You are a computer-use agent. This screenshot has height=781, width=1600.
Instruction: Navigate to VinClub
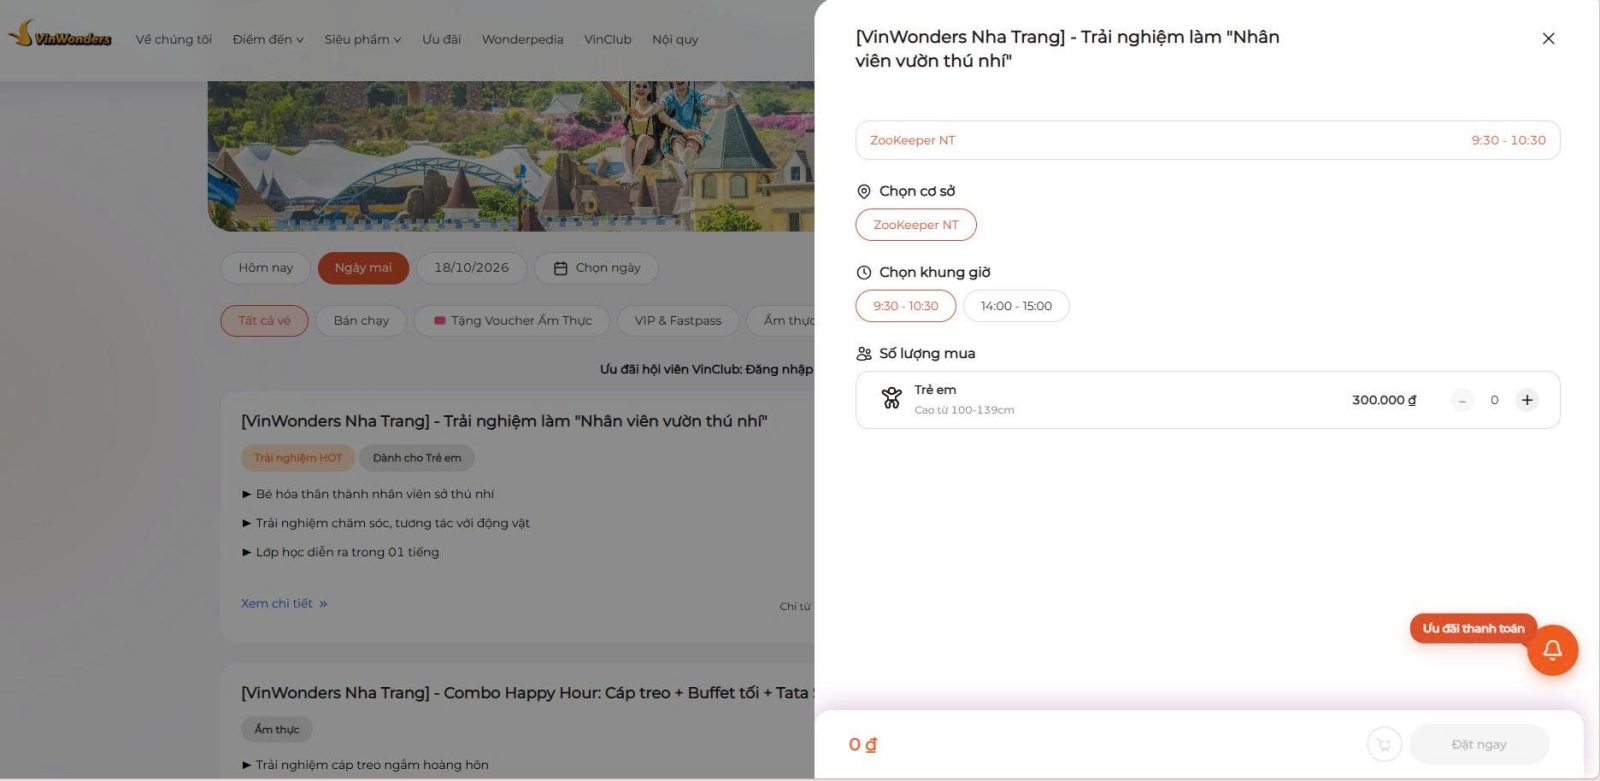[x=608, y=40]
